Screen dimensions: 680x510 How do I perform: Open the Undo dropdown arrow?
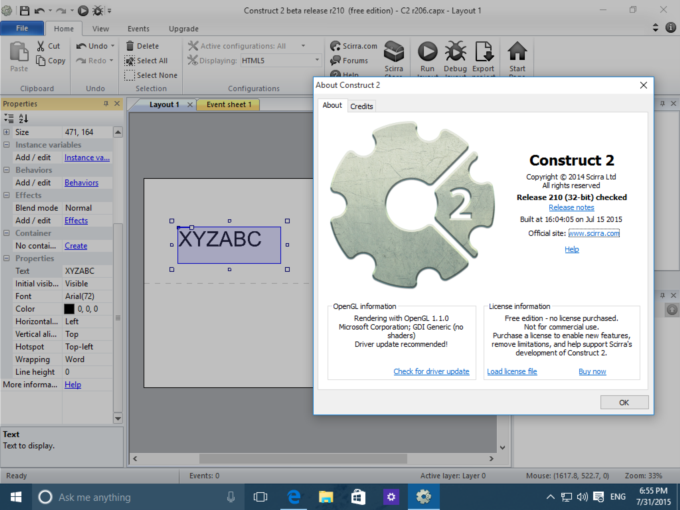point(112,46)
